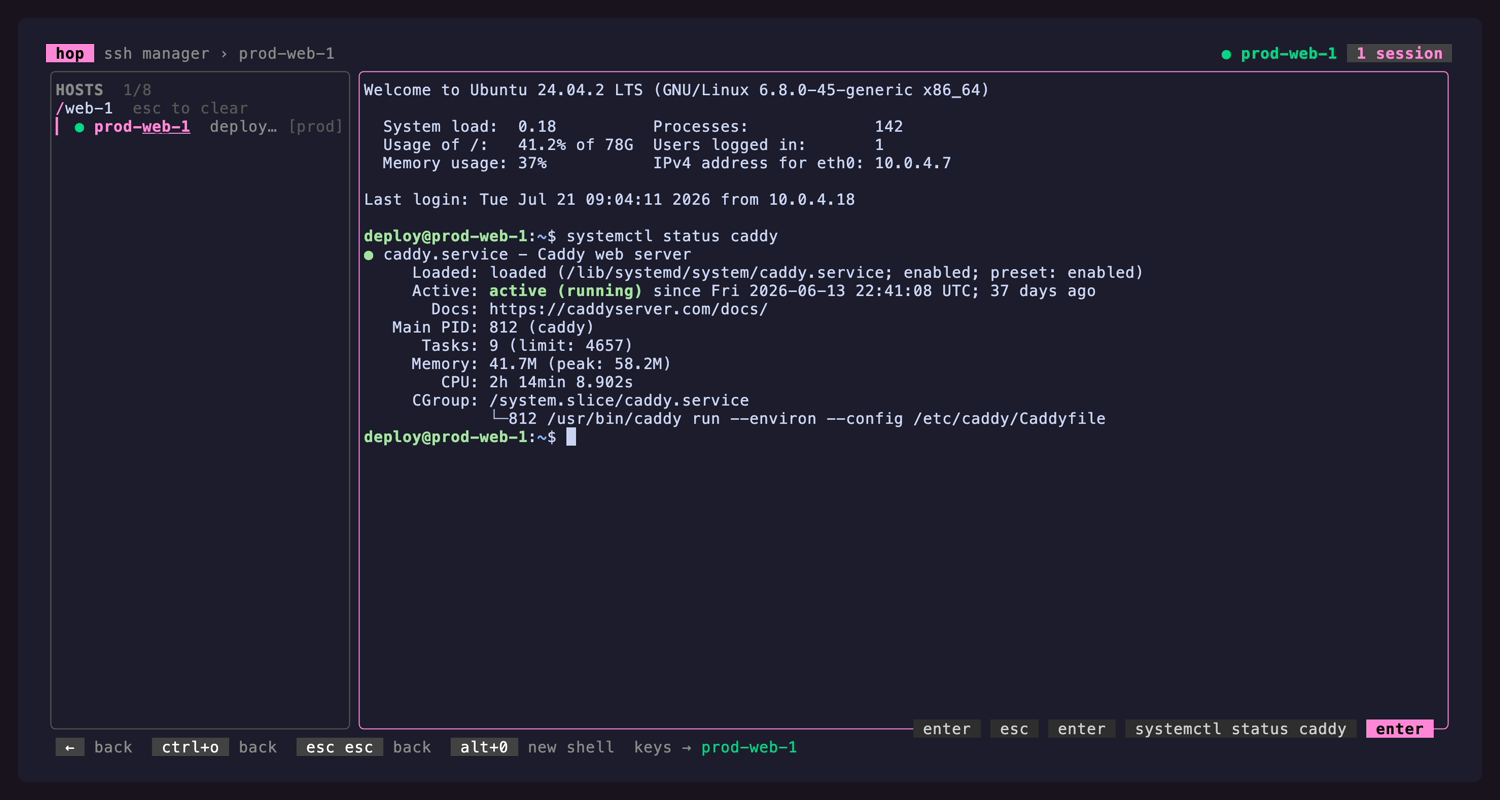Image resolution: width=1500 pixels, height=800 pixels.
Task: Focus the '/web-1' host filter field
Action: click(x=84, y=108)
